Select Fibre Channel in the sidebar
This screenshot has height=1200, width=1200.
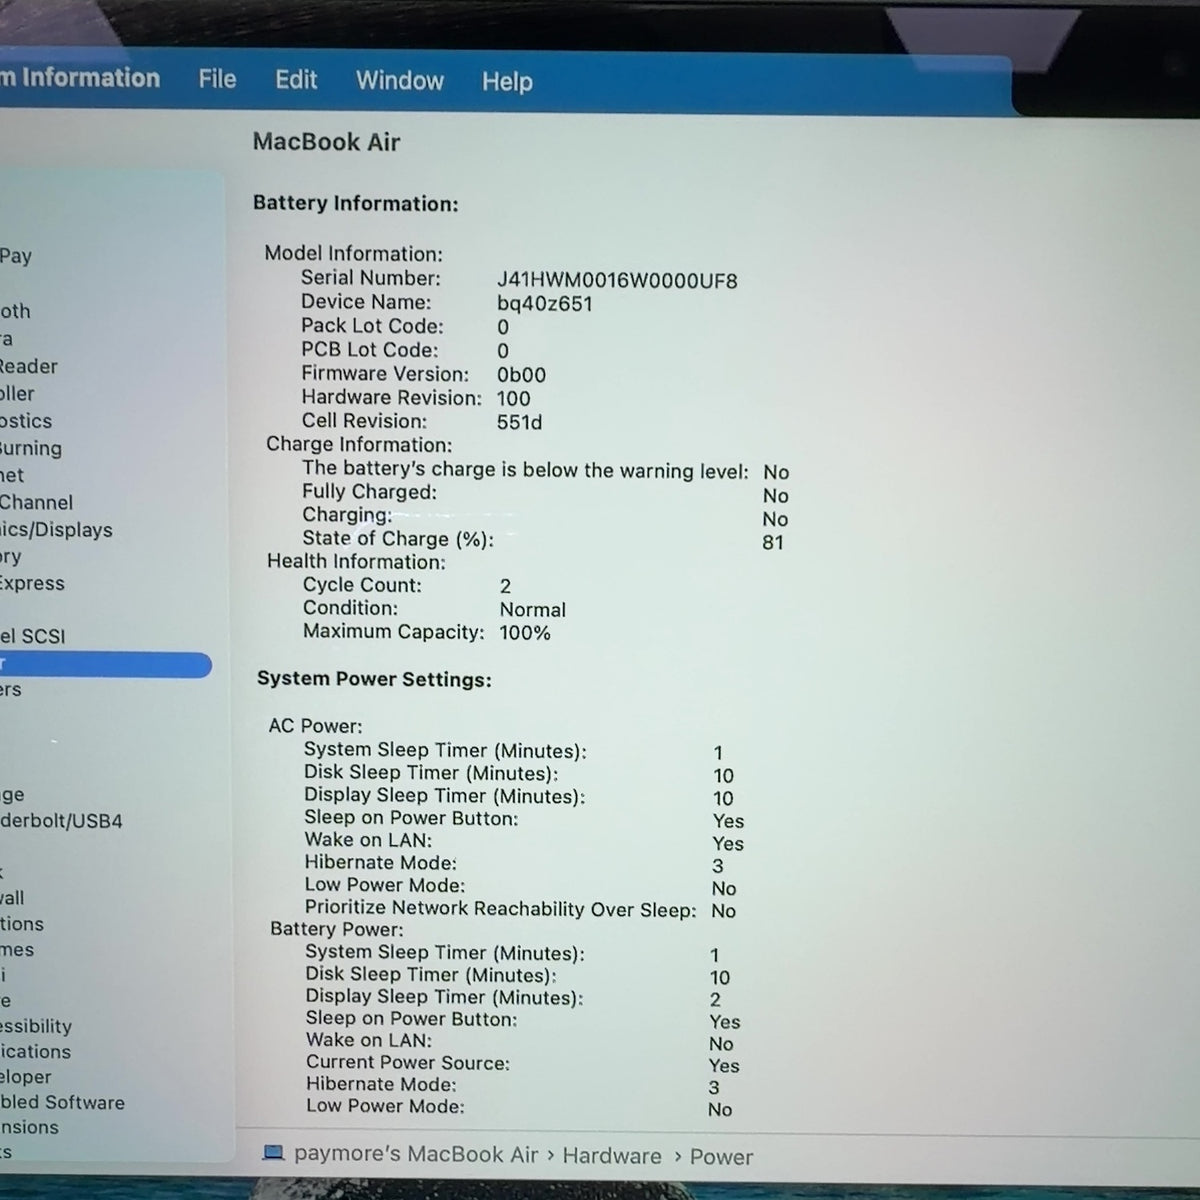click(36, 503)
